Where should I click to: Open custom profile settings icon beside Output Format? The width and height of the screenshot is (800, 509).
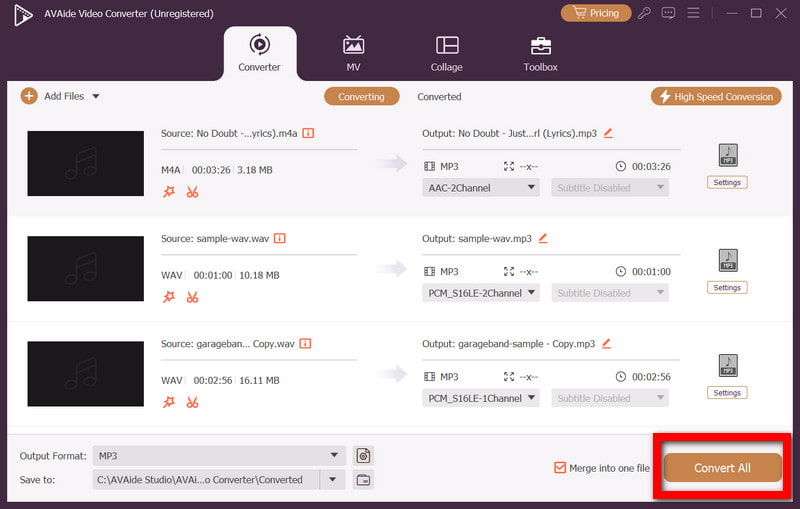[363, 455]
